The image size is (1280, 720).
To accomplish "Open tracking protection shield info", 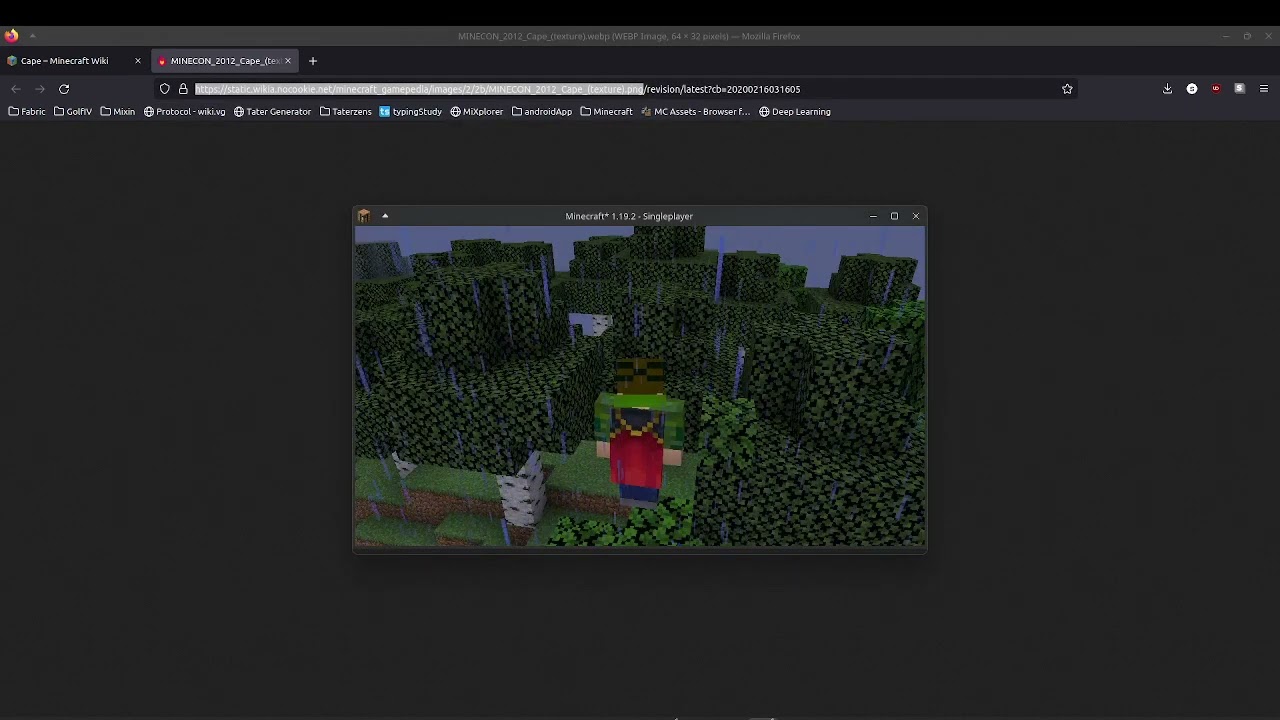I will tap(165, 89).
